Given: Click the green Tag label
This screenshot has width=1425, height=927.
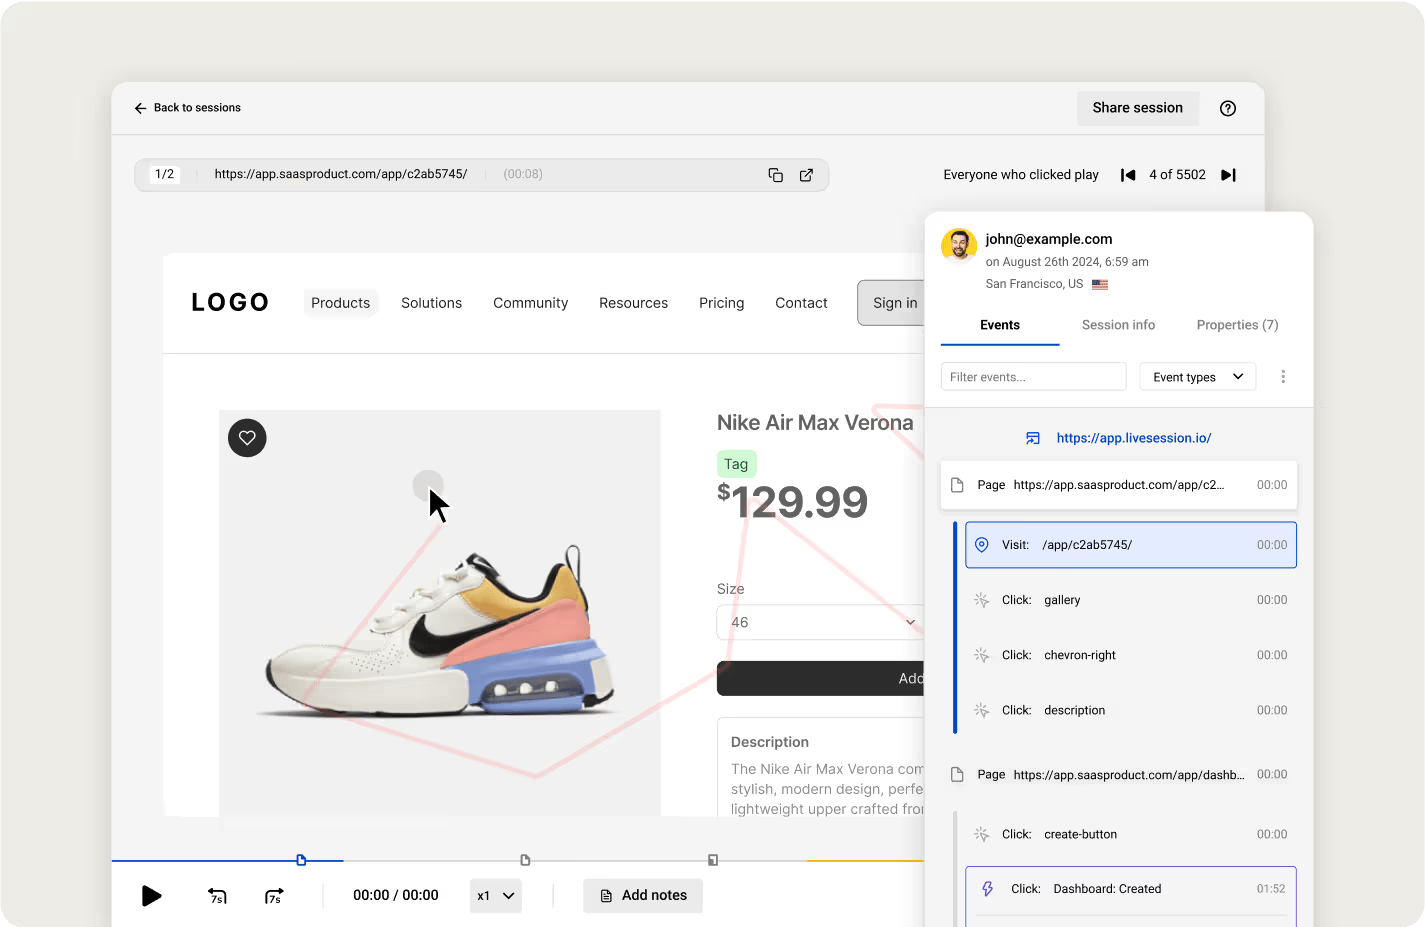Looking at the screenshot, I should (736, 464).
